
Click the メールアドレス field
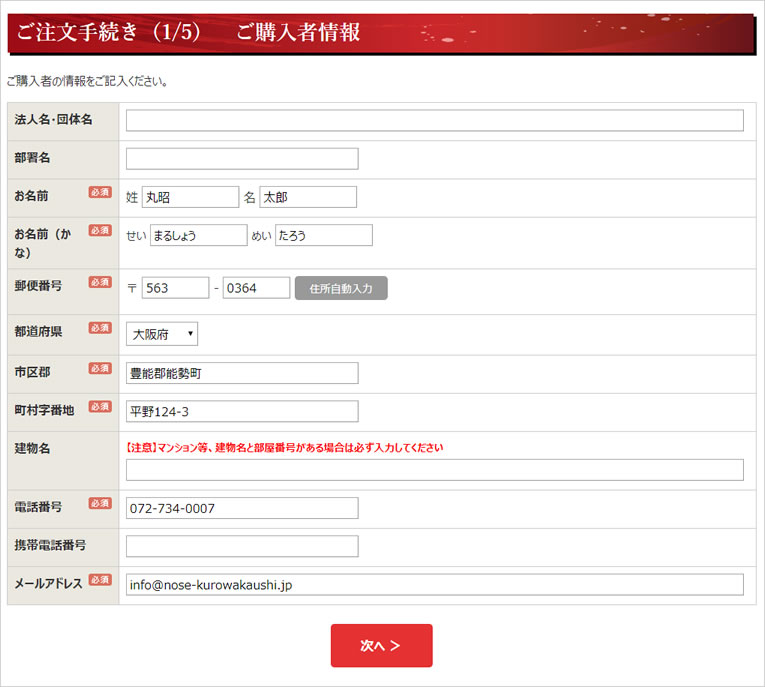[434, 584]
